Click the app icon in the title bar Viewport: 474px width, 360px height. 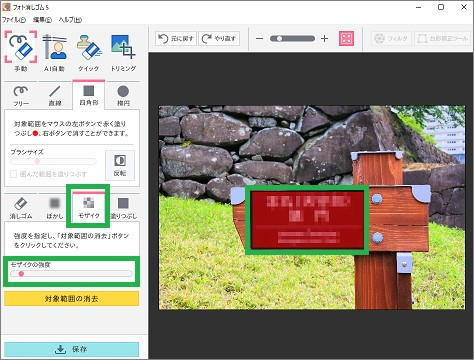(x=6, y=7)
